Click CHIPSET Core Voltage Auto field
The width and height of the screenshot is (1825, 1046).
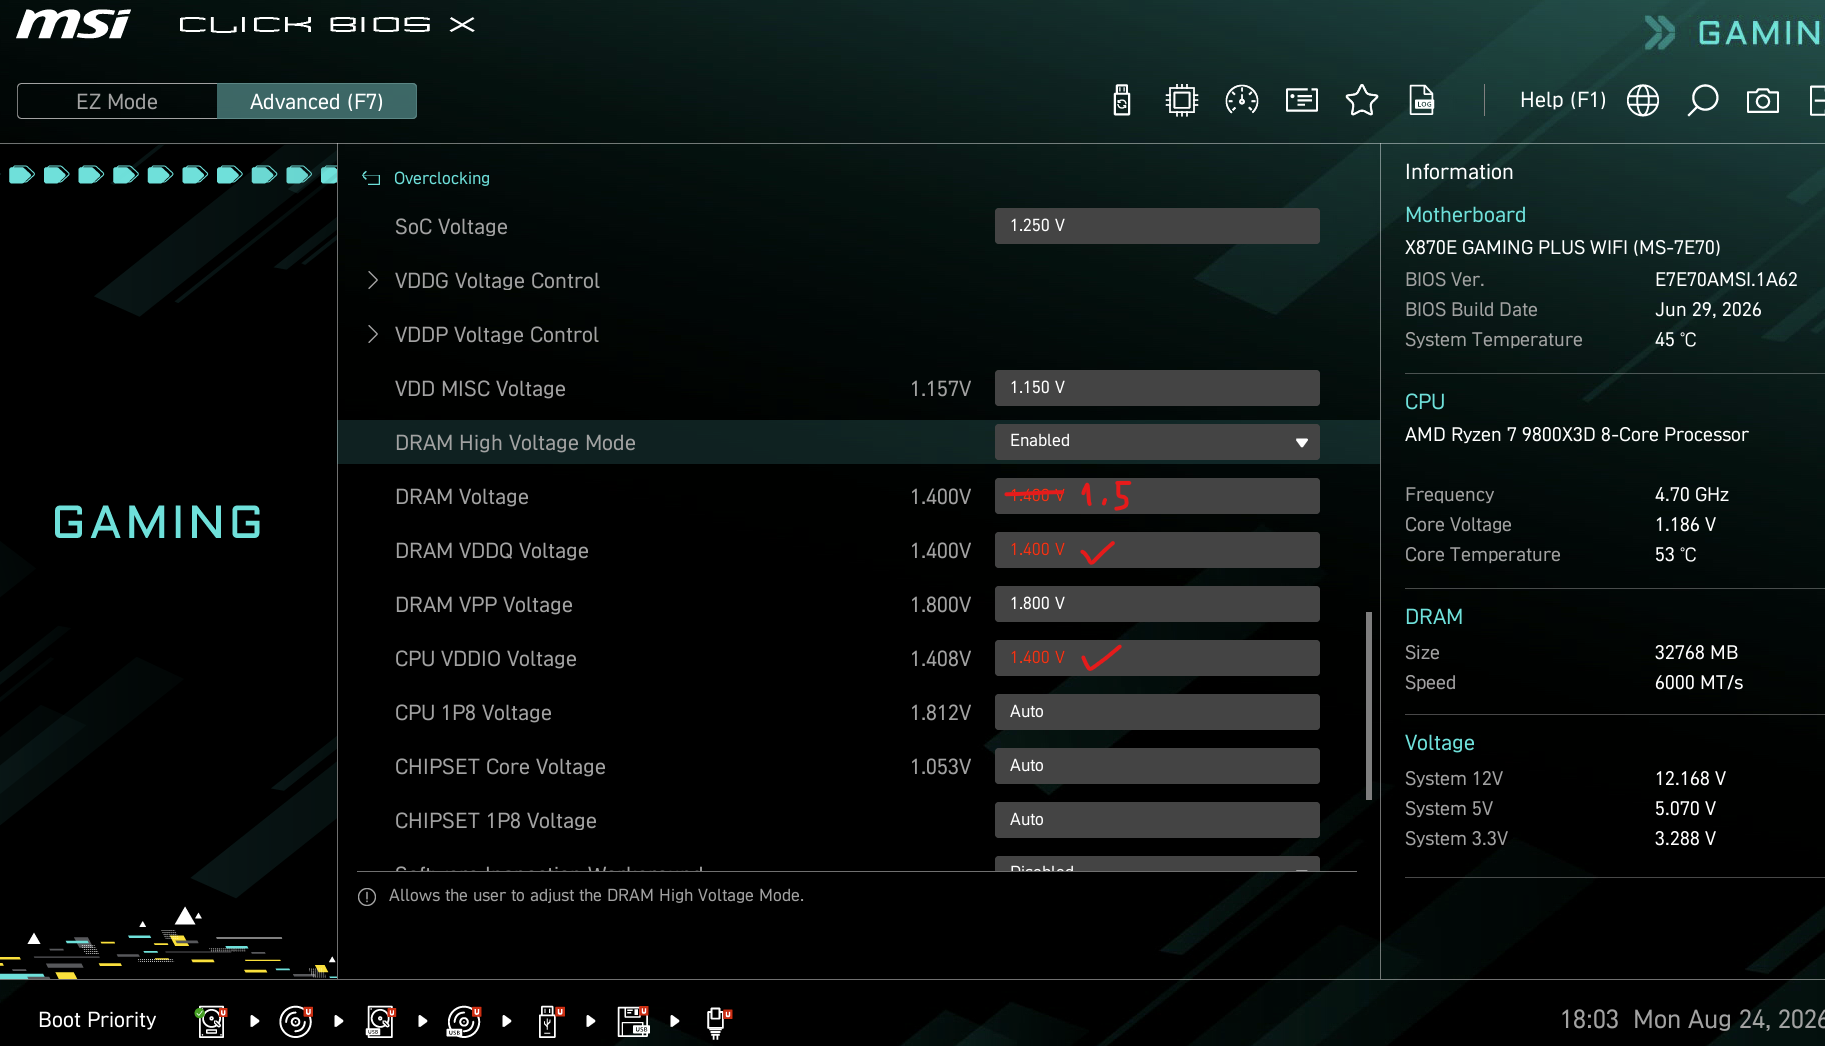pos(1157,766)
